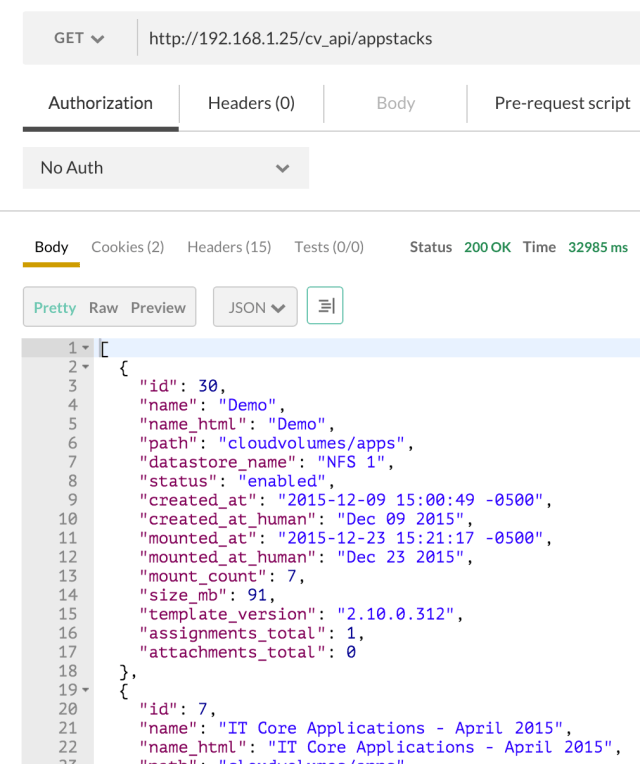View the response Headers (15) tab
The width and height of the screenshot is (640, 764).
click(229, 247)
